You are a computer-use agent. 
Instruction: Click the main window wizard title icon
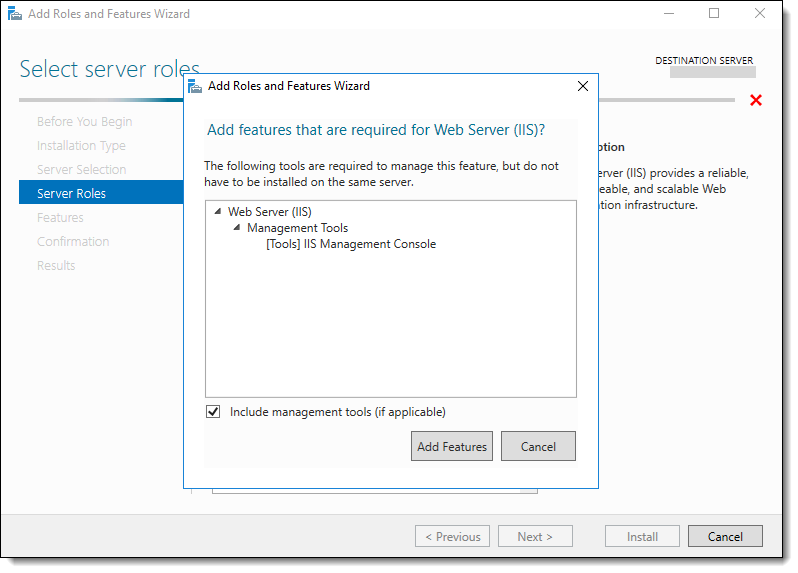pos(15,14)
